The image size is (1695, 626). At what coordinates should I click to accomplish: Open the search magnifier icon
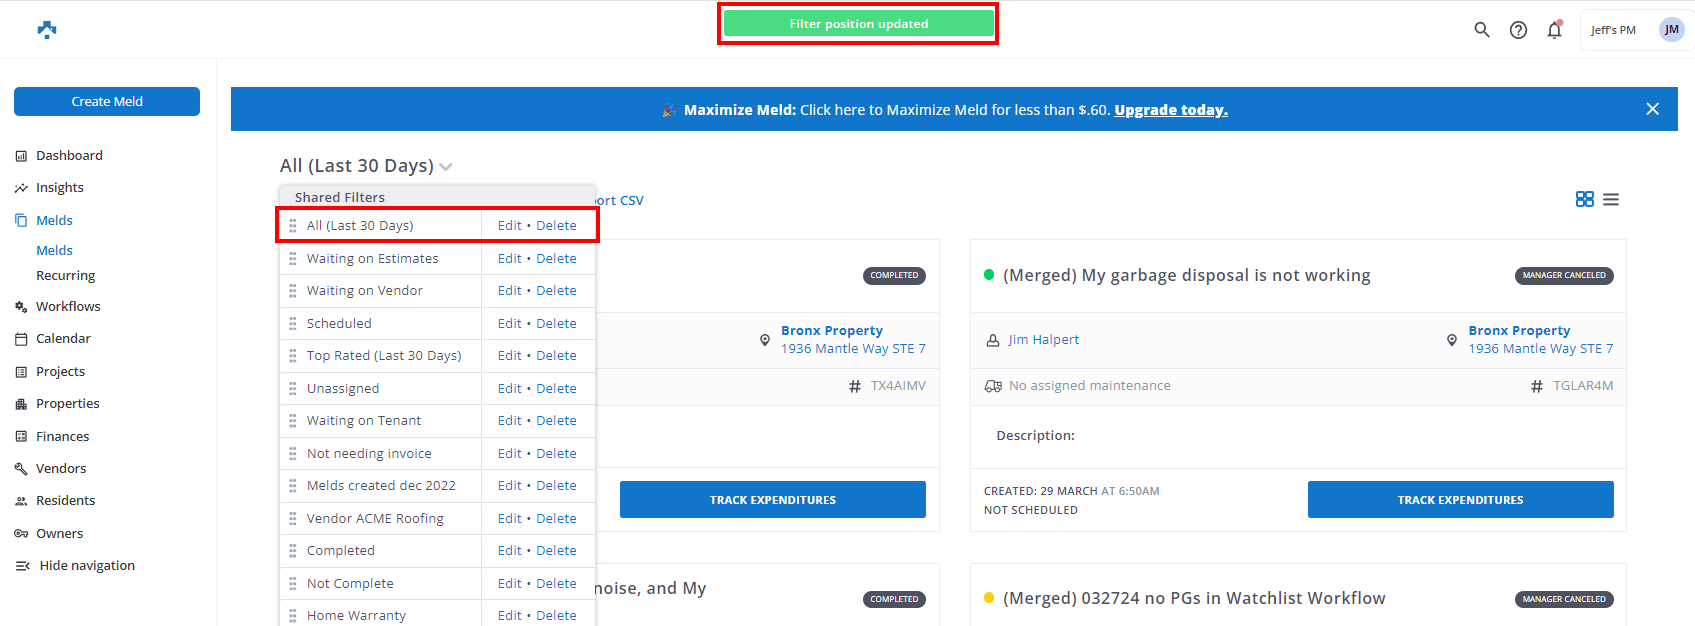1482,30
